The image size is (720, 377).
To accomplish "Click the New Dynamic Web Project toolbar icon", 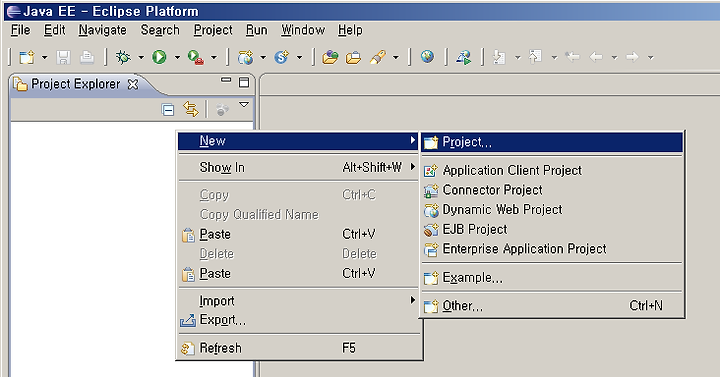I will pyautogui.click(x=245, y=57).
